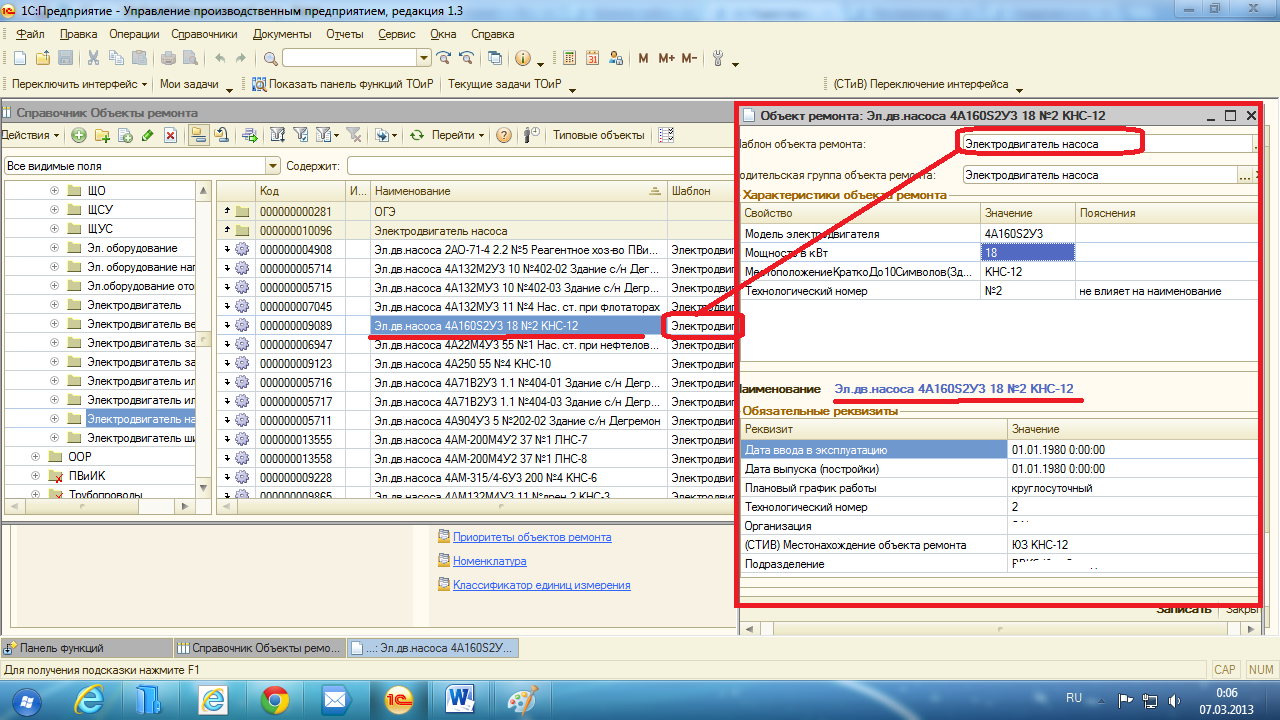
Task: Expand the ЩСУ tree folder
Action: click(54, 210)
